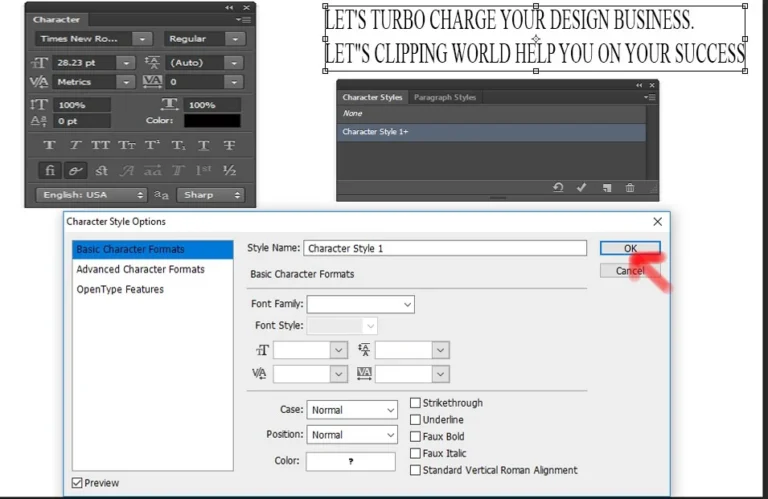Enable Underline checkbox in dialog
The image size is (768, 499).
(x=415, y=420)
